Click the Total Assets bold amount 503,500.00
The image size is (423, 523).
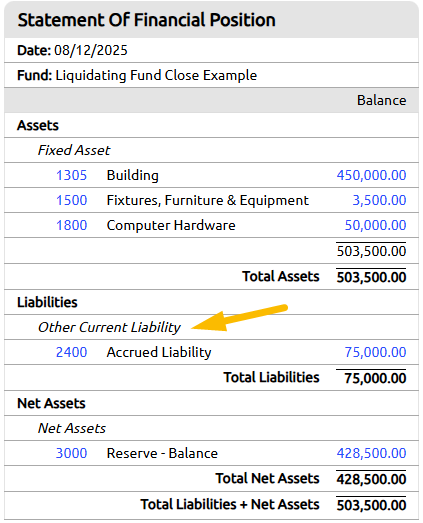(371, 277)
